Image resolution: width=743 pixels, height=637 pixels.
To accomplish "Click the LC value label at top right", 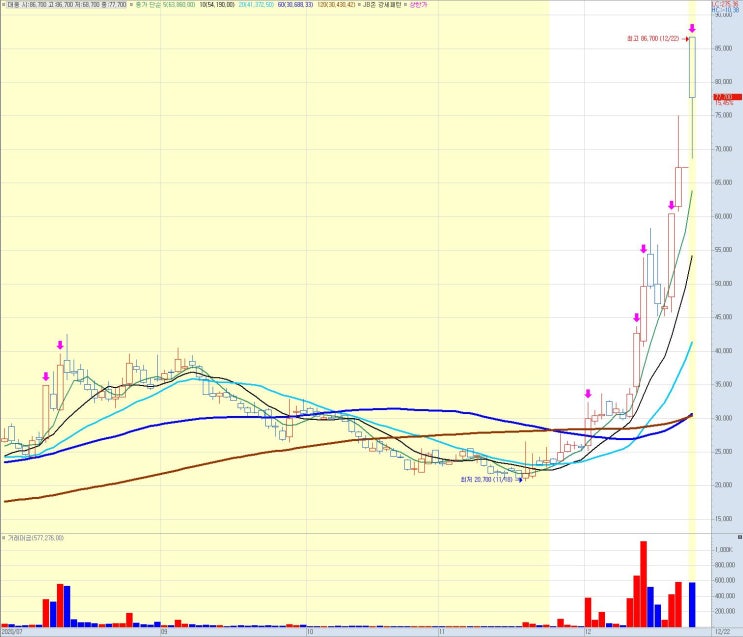I will point(725,3).
